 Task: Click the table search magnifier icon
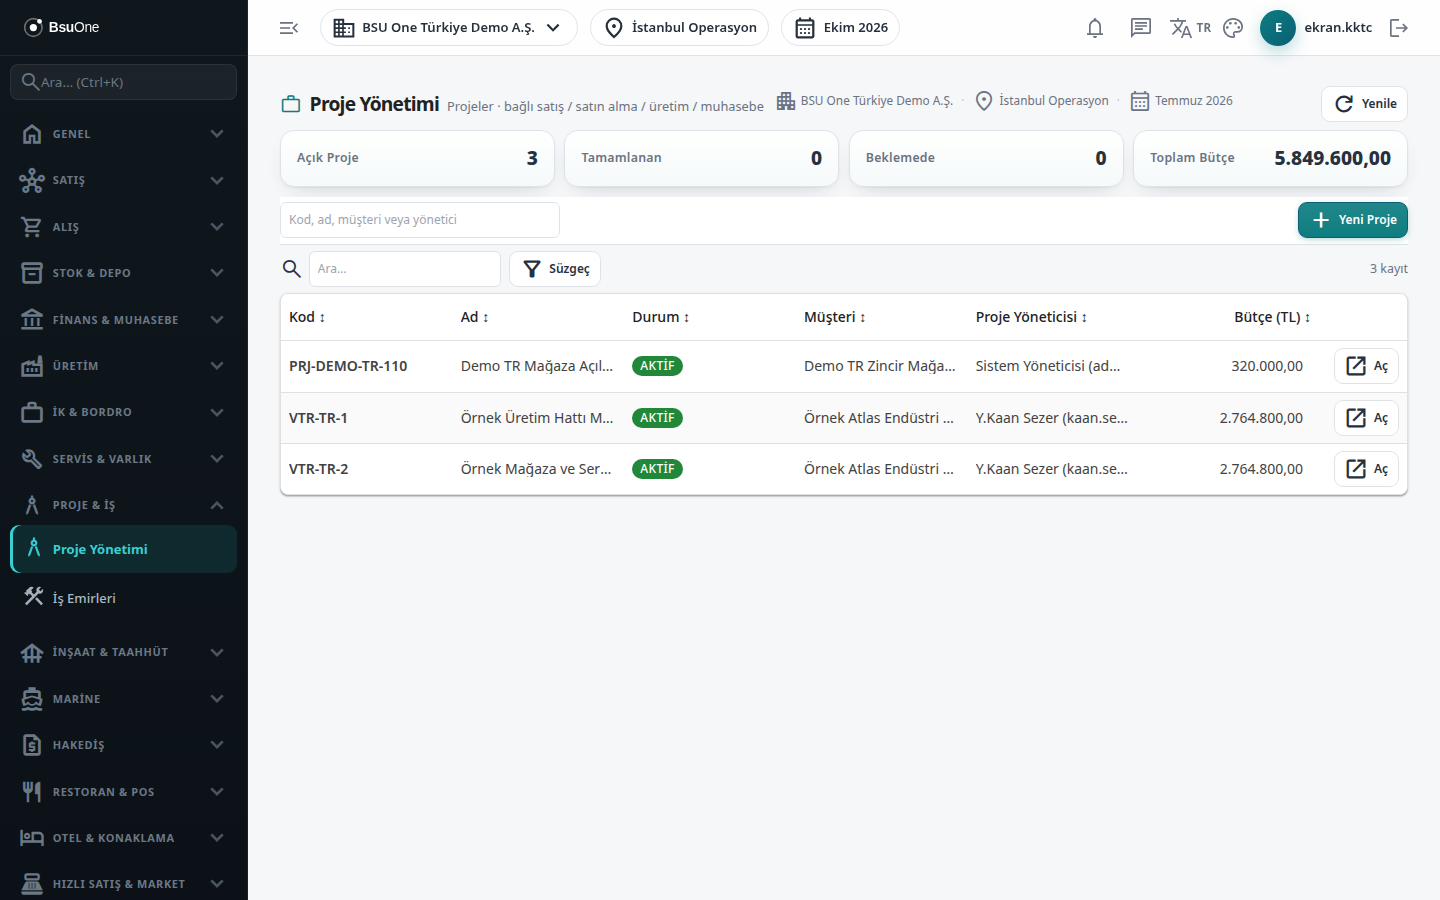click(292, 269)
